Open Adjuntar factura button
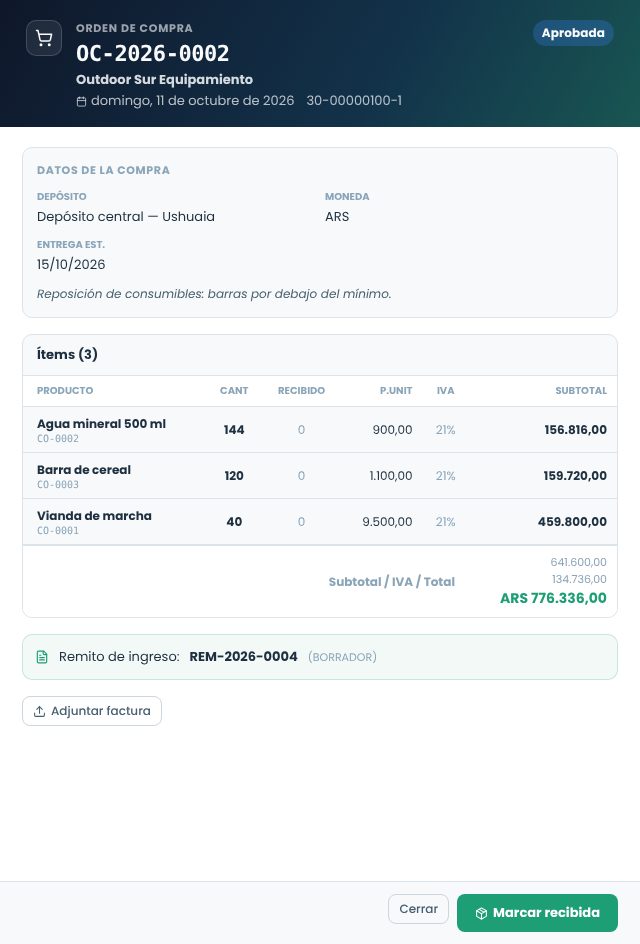Viewport: 640px width, 944px height. tap(92, 711)
